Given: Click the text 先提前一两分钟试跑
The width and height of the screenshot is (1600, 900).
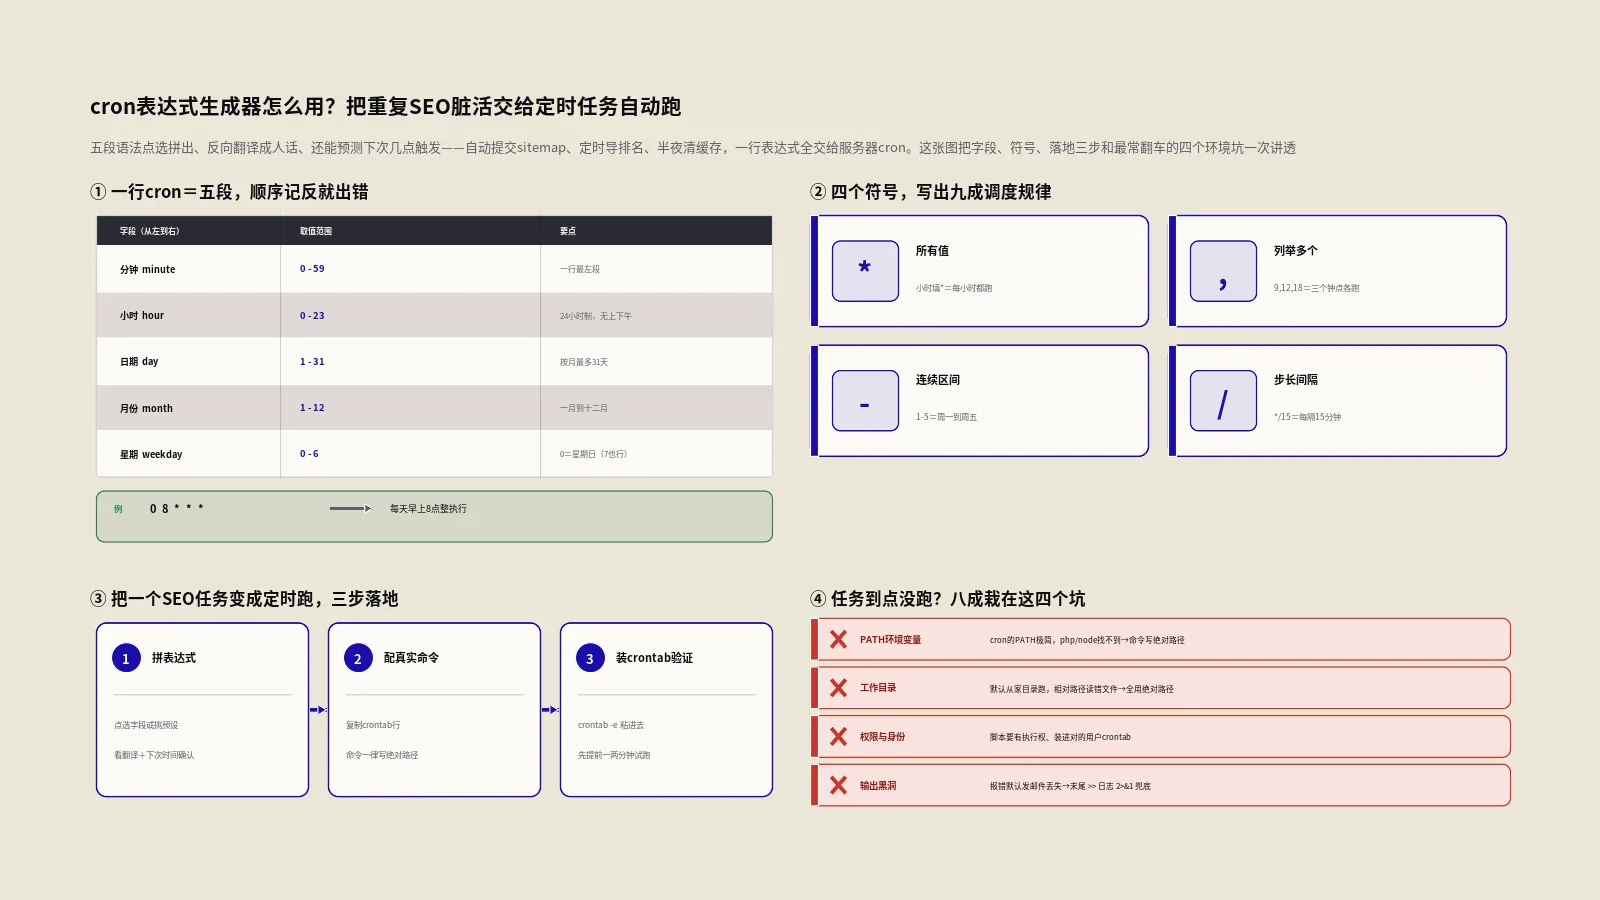Looking at the screenshot, I should click(x=614, y=755).
